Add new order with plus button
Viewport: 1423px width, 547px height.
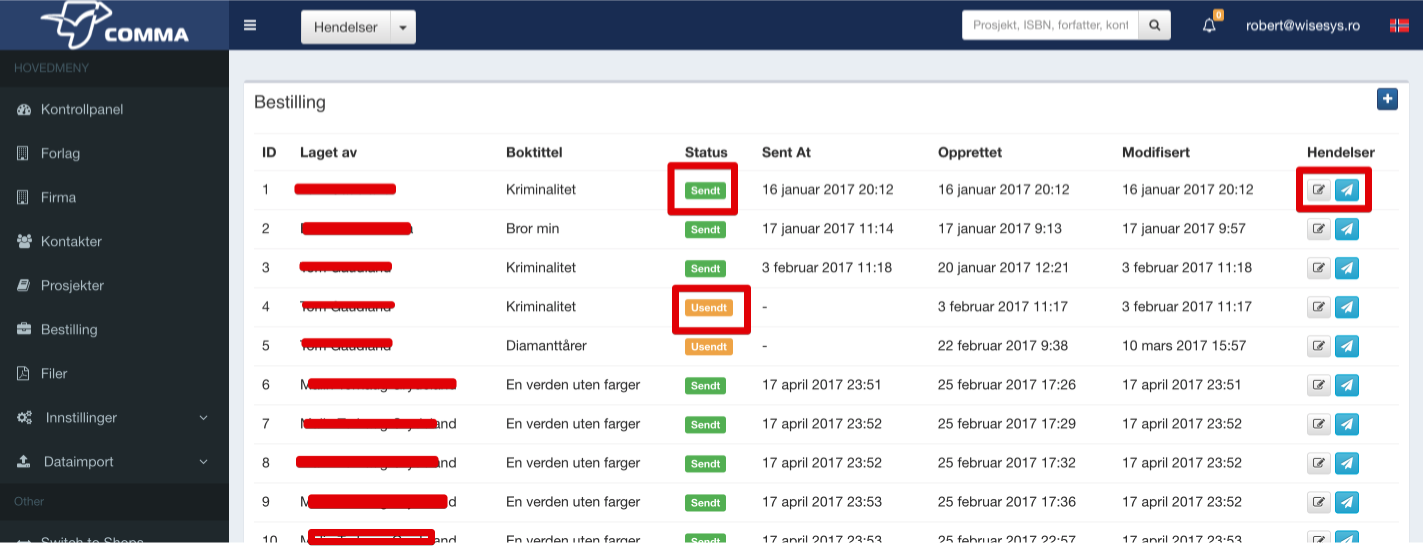[x=1387, y=99]
